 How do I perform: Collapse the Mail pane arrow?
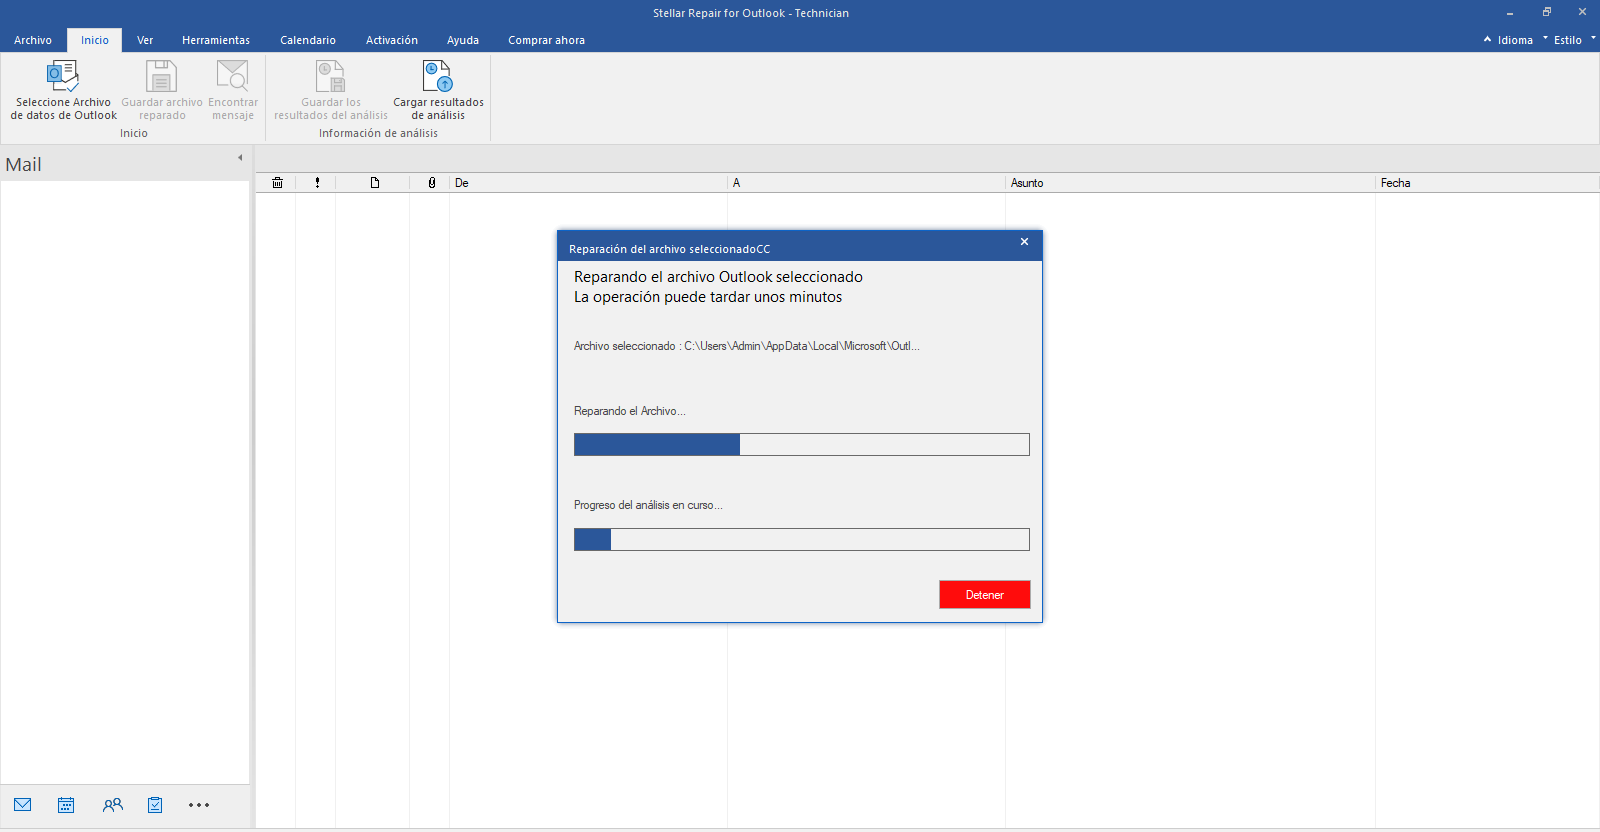(240, 158)
